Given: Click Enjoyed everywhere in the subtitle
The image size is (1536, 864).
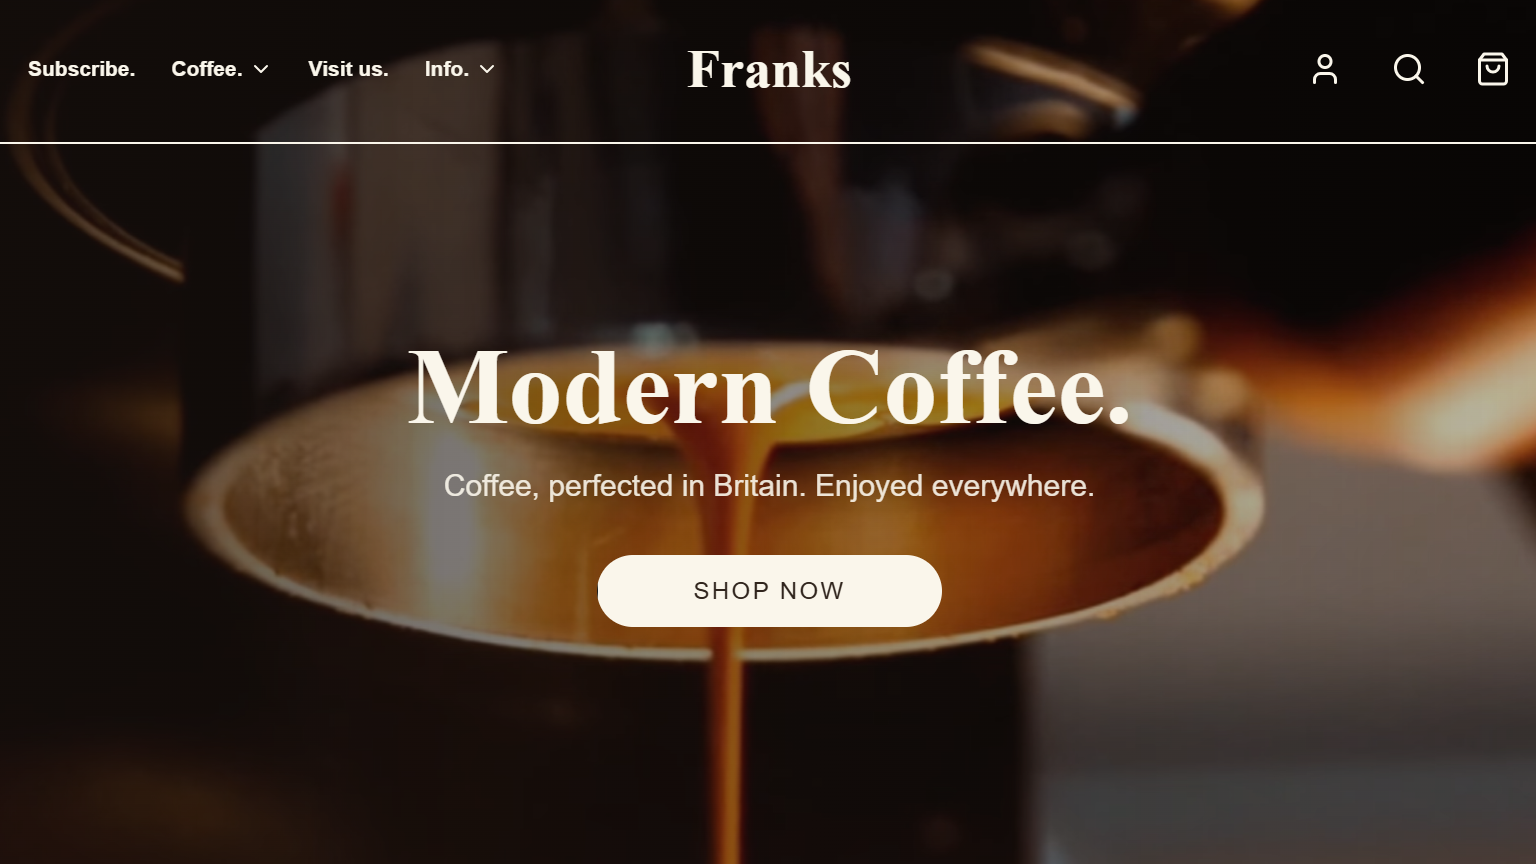Looking at the screenshot, I should [955, 486].
